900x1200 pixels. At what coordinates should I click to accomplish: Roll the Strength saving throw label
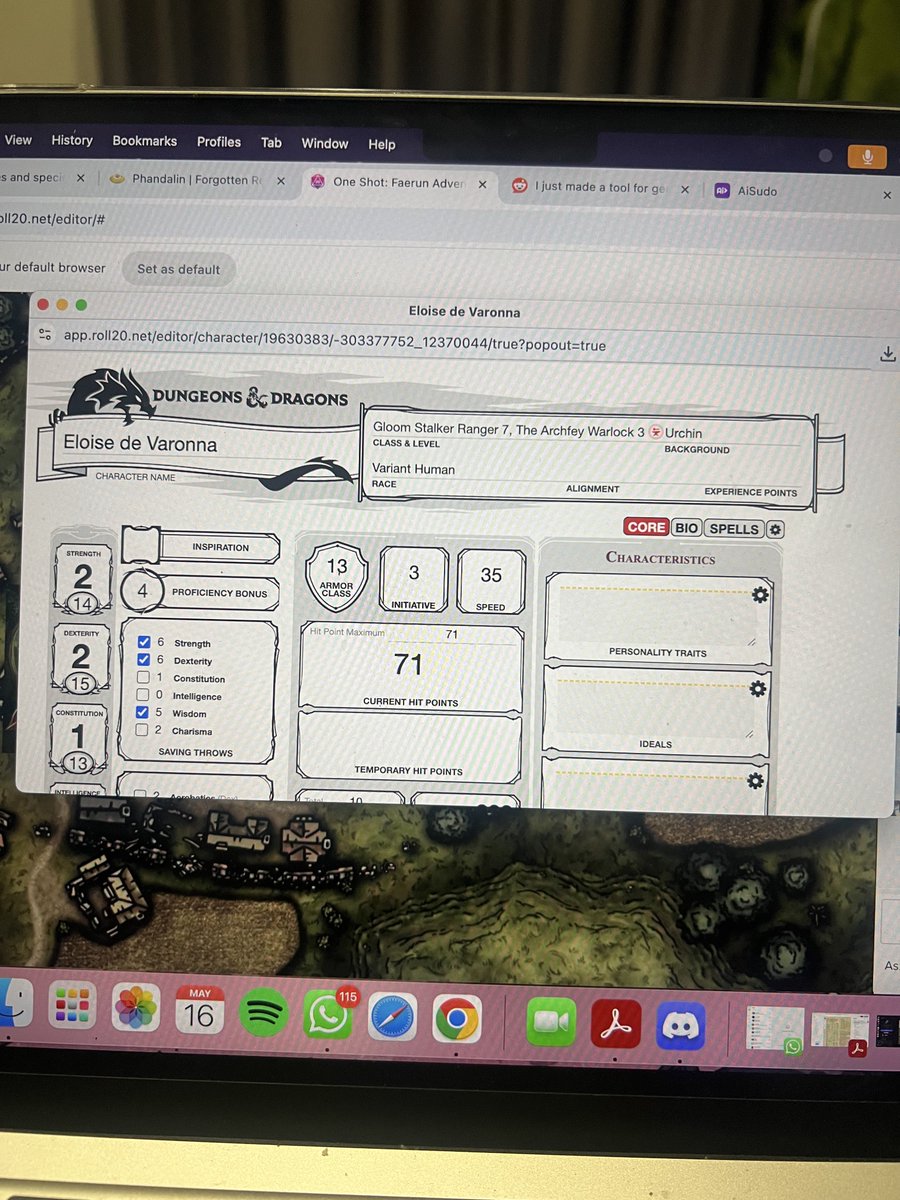(192, 644)
